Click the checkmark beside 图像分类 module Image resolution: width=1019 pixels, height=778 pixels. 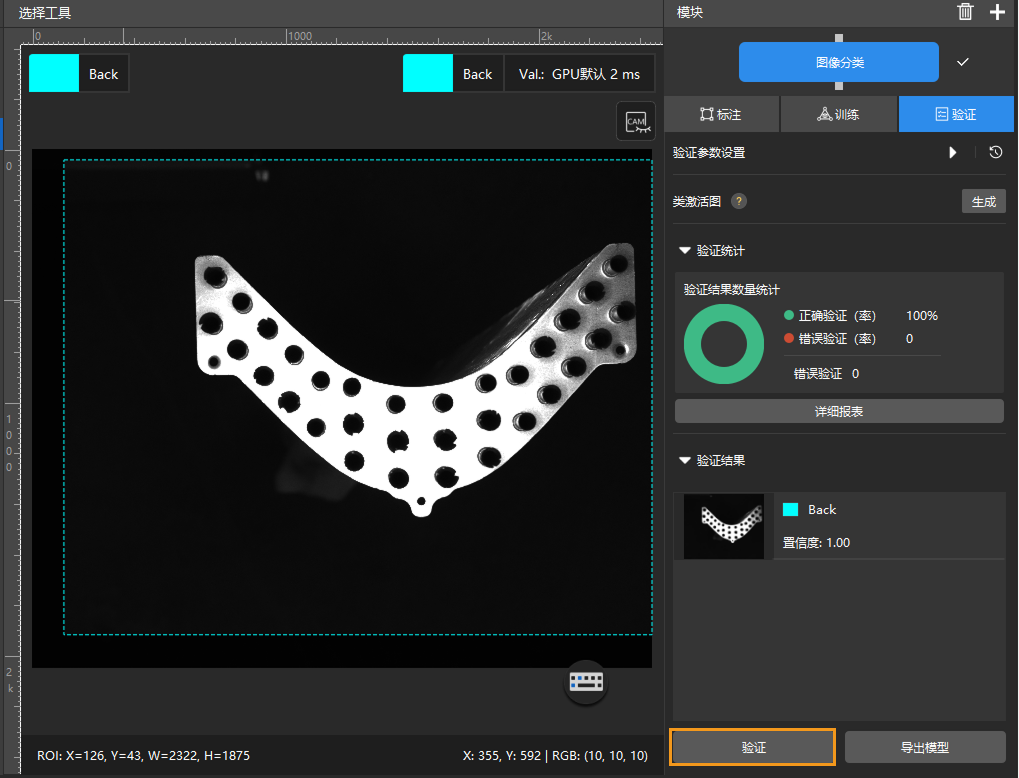coord(962,62)
